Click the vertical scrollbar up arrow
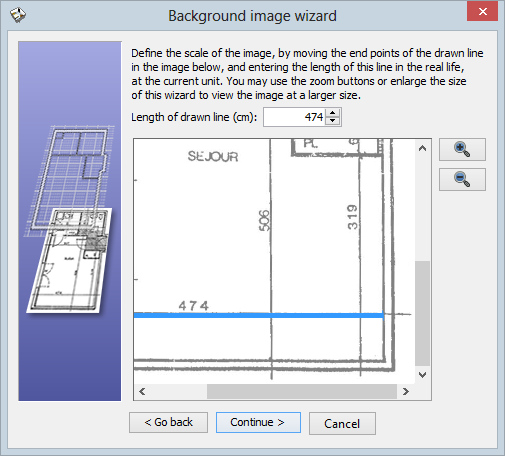The width and height of the screenshot is (505, 456). click(422, 148)
